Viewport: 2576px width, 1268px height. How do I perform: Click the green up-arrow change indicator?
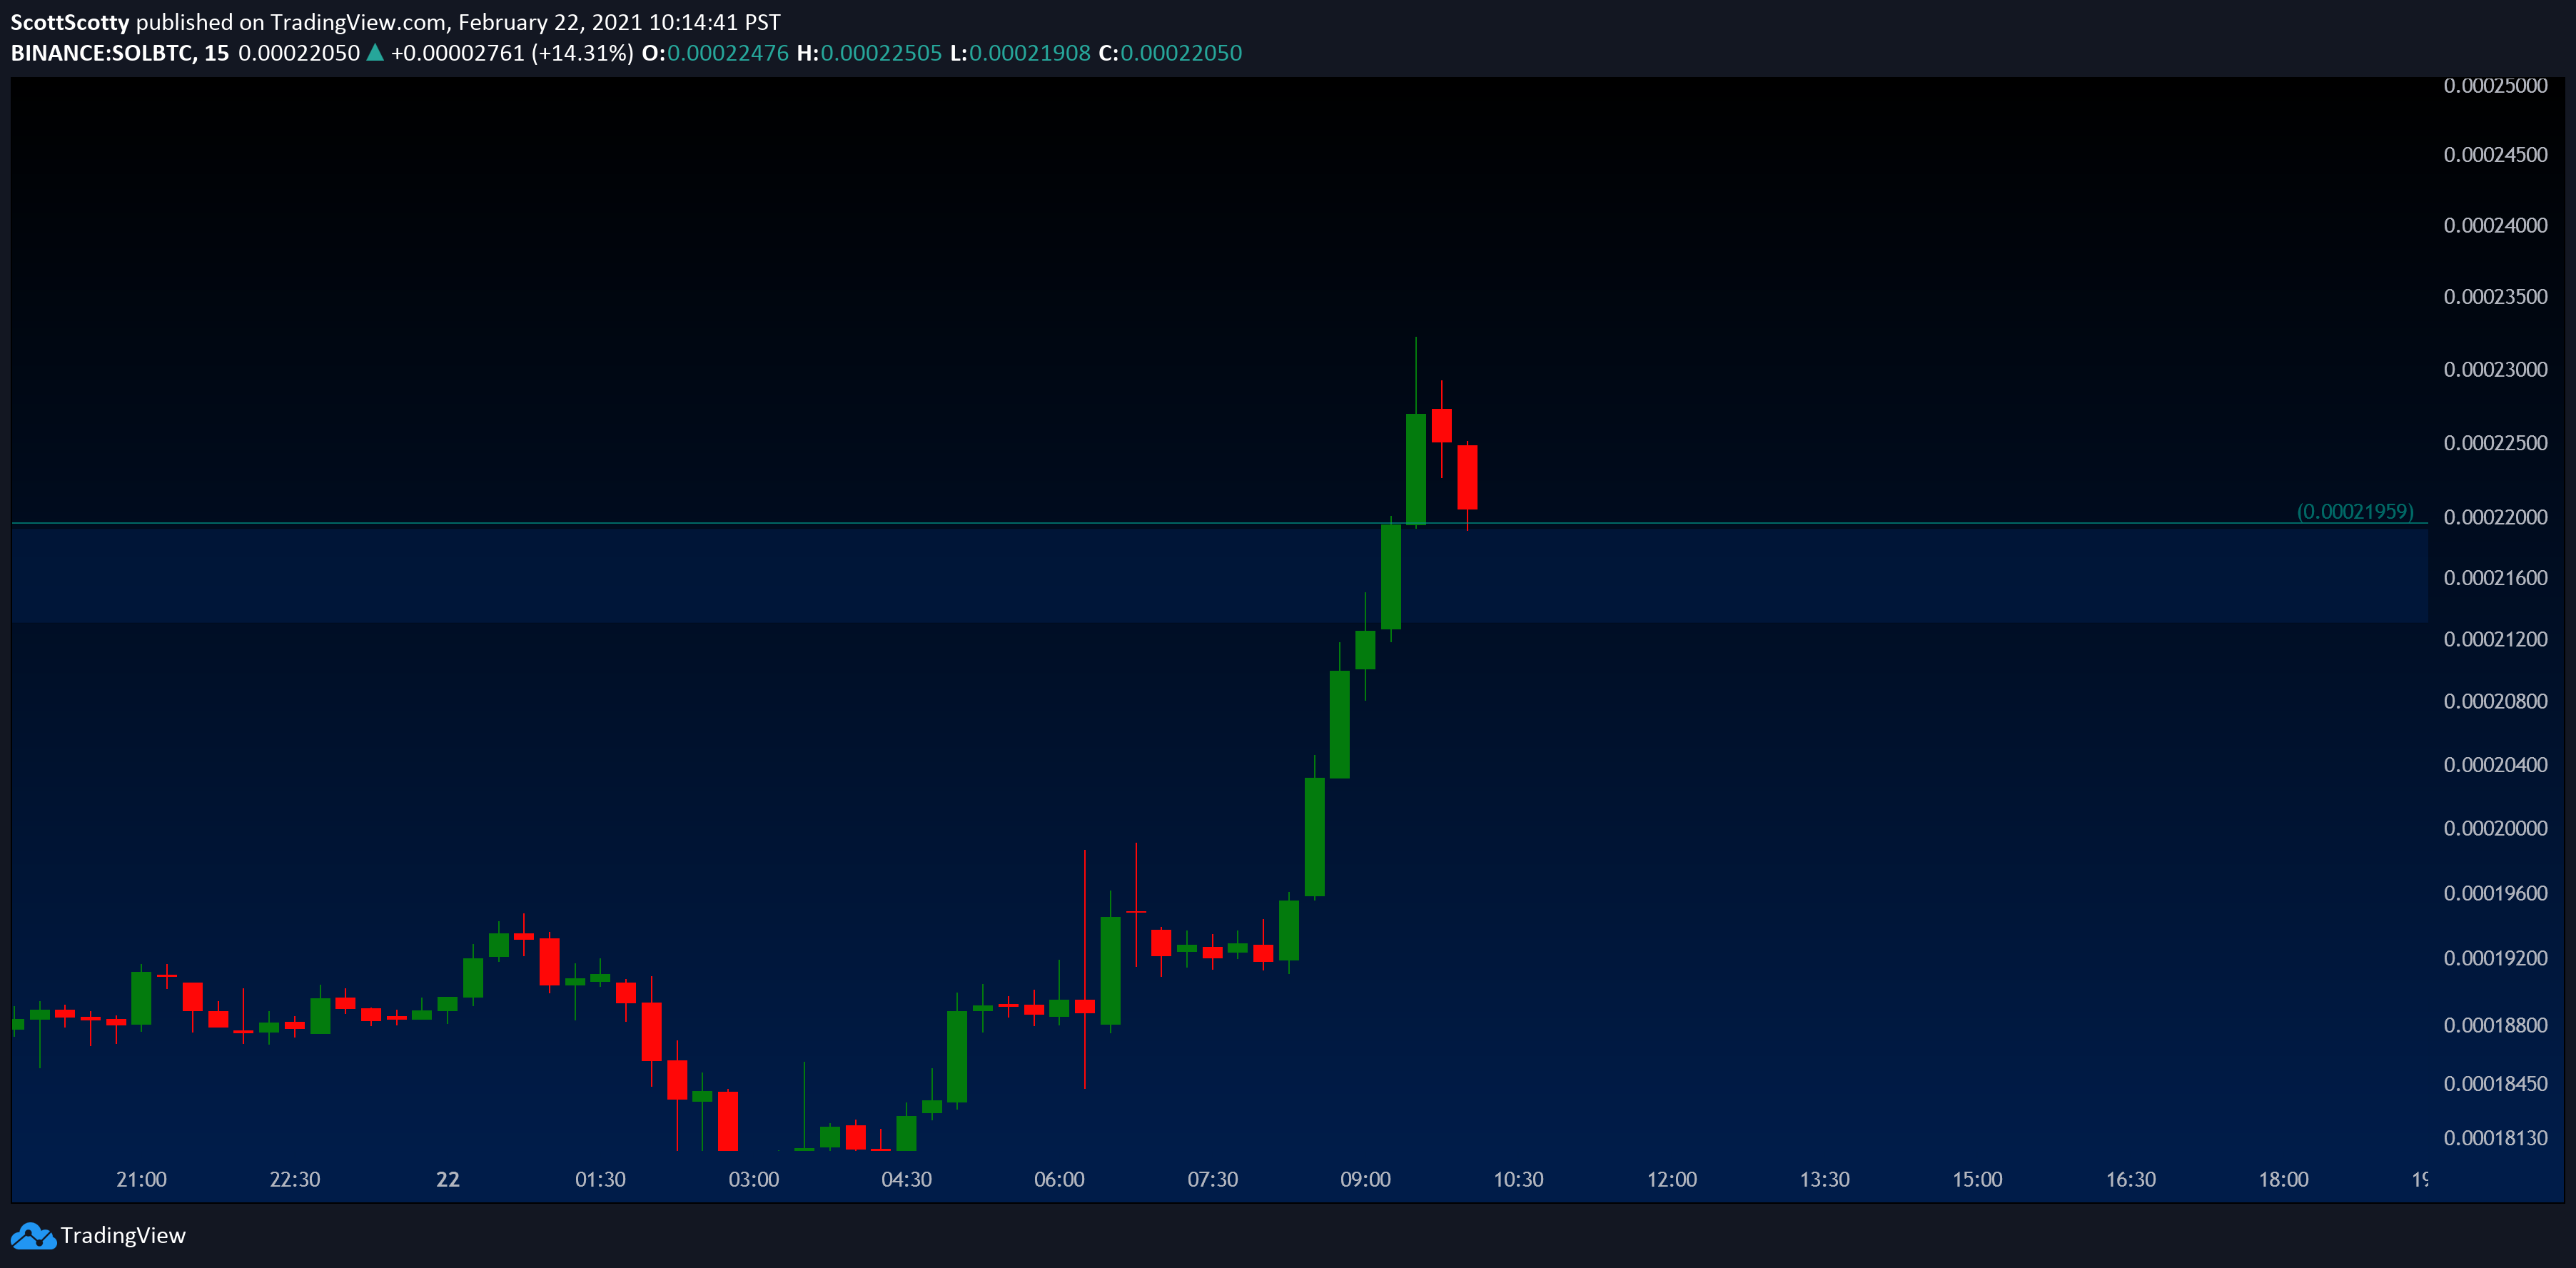(375, 53)
